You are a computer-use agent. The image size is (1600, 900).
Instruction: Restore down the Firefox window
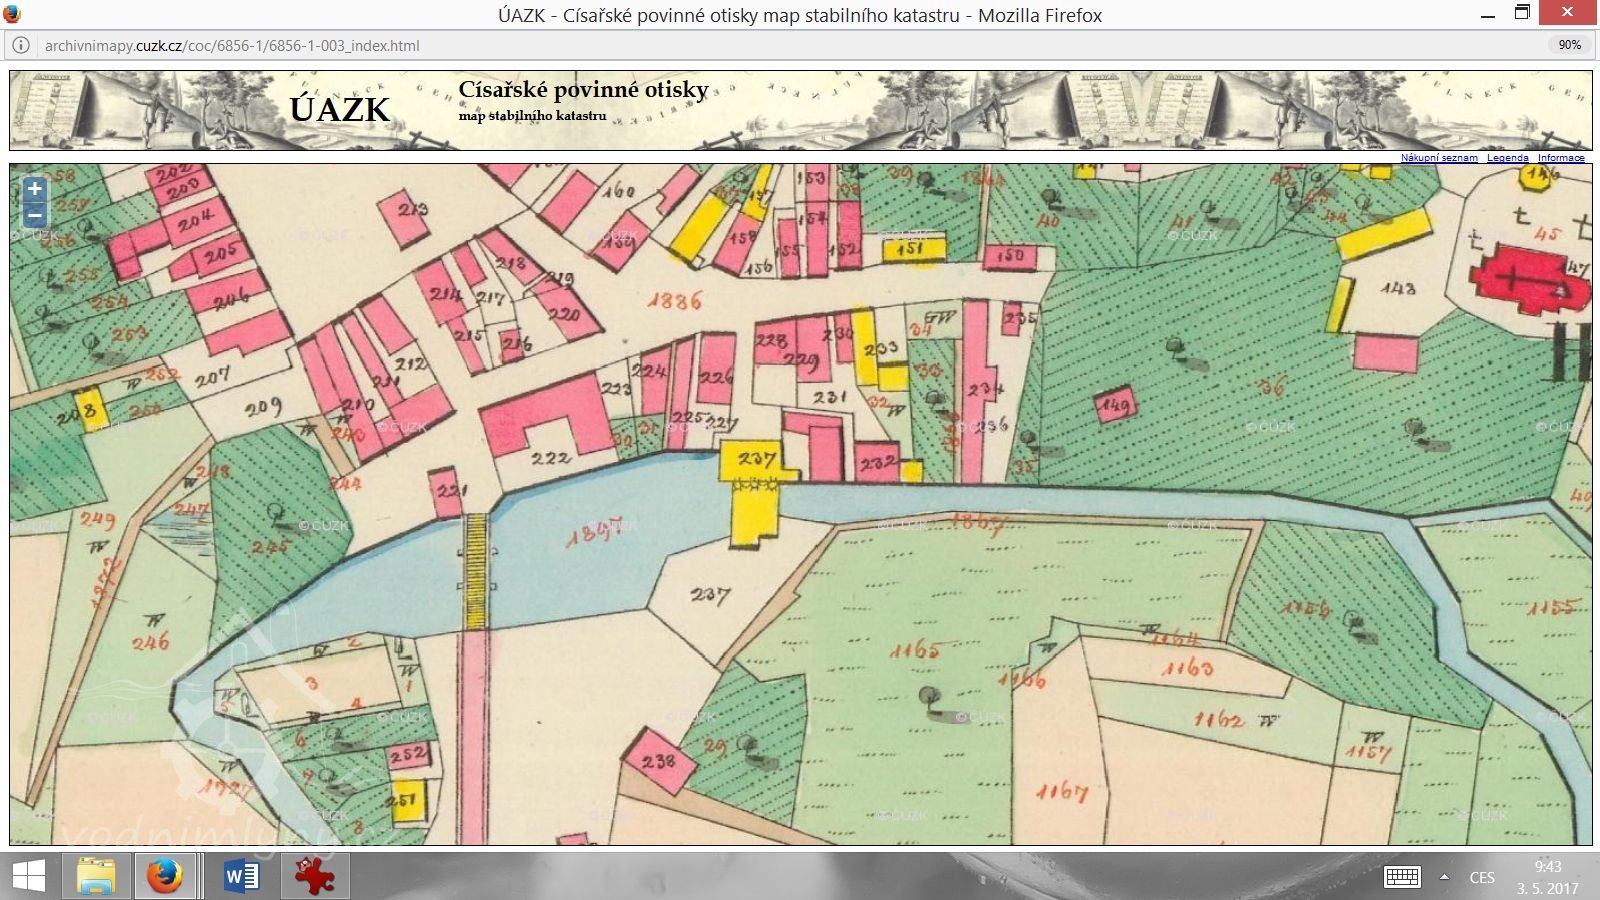[x=1522, y=14]
